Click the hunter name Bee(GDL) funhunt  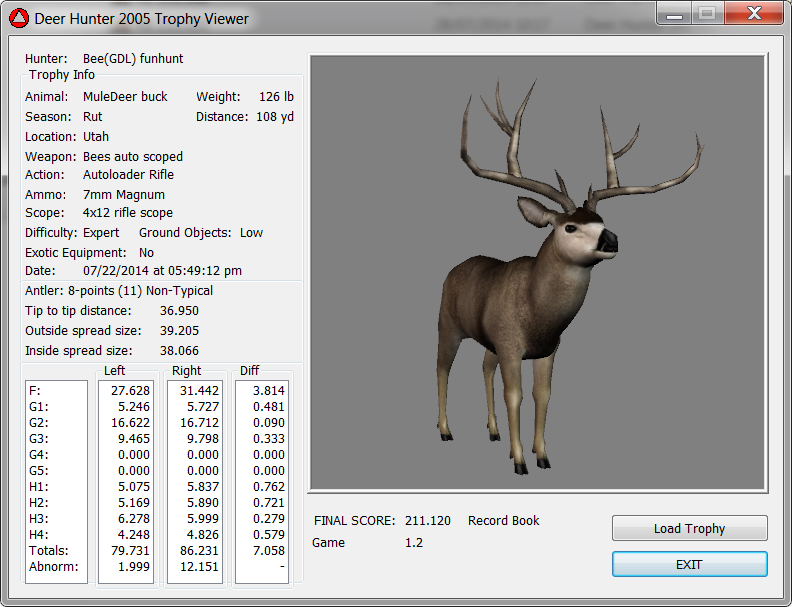(x=133, y=59)
